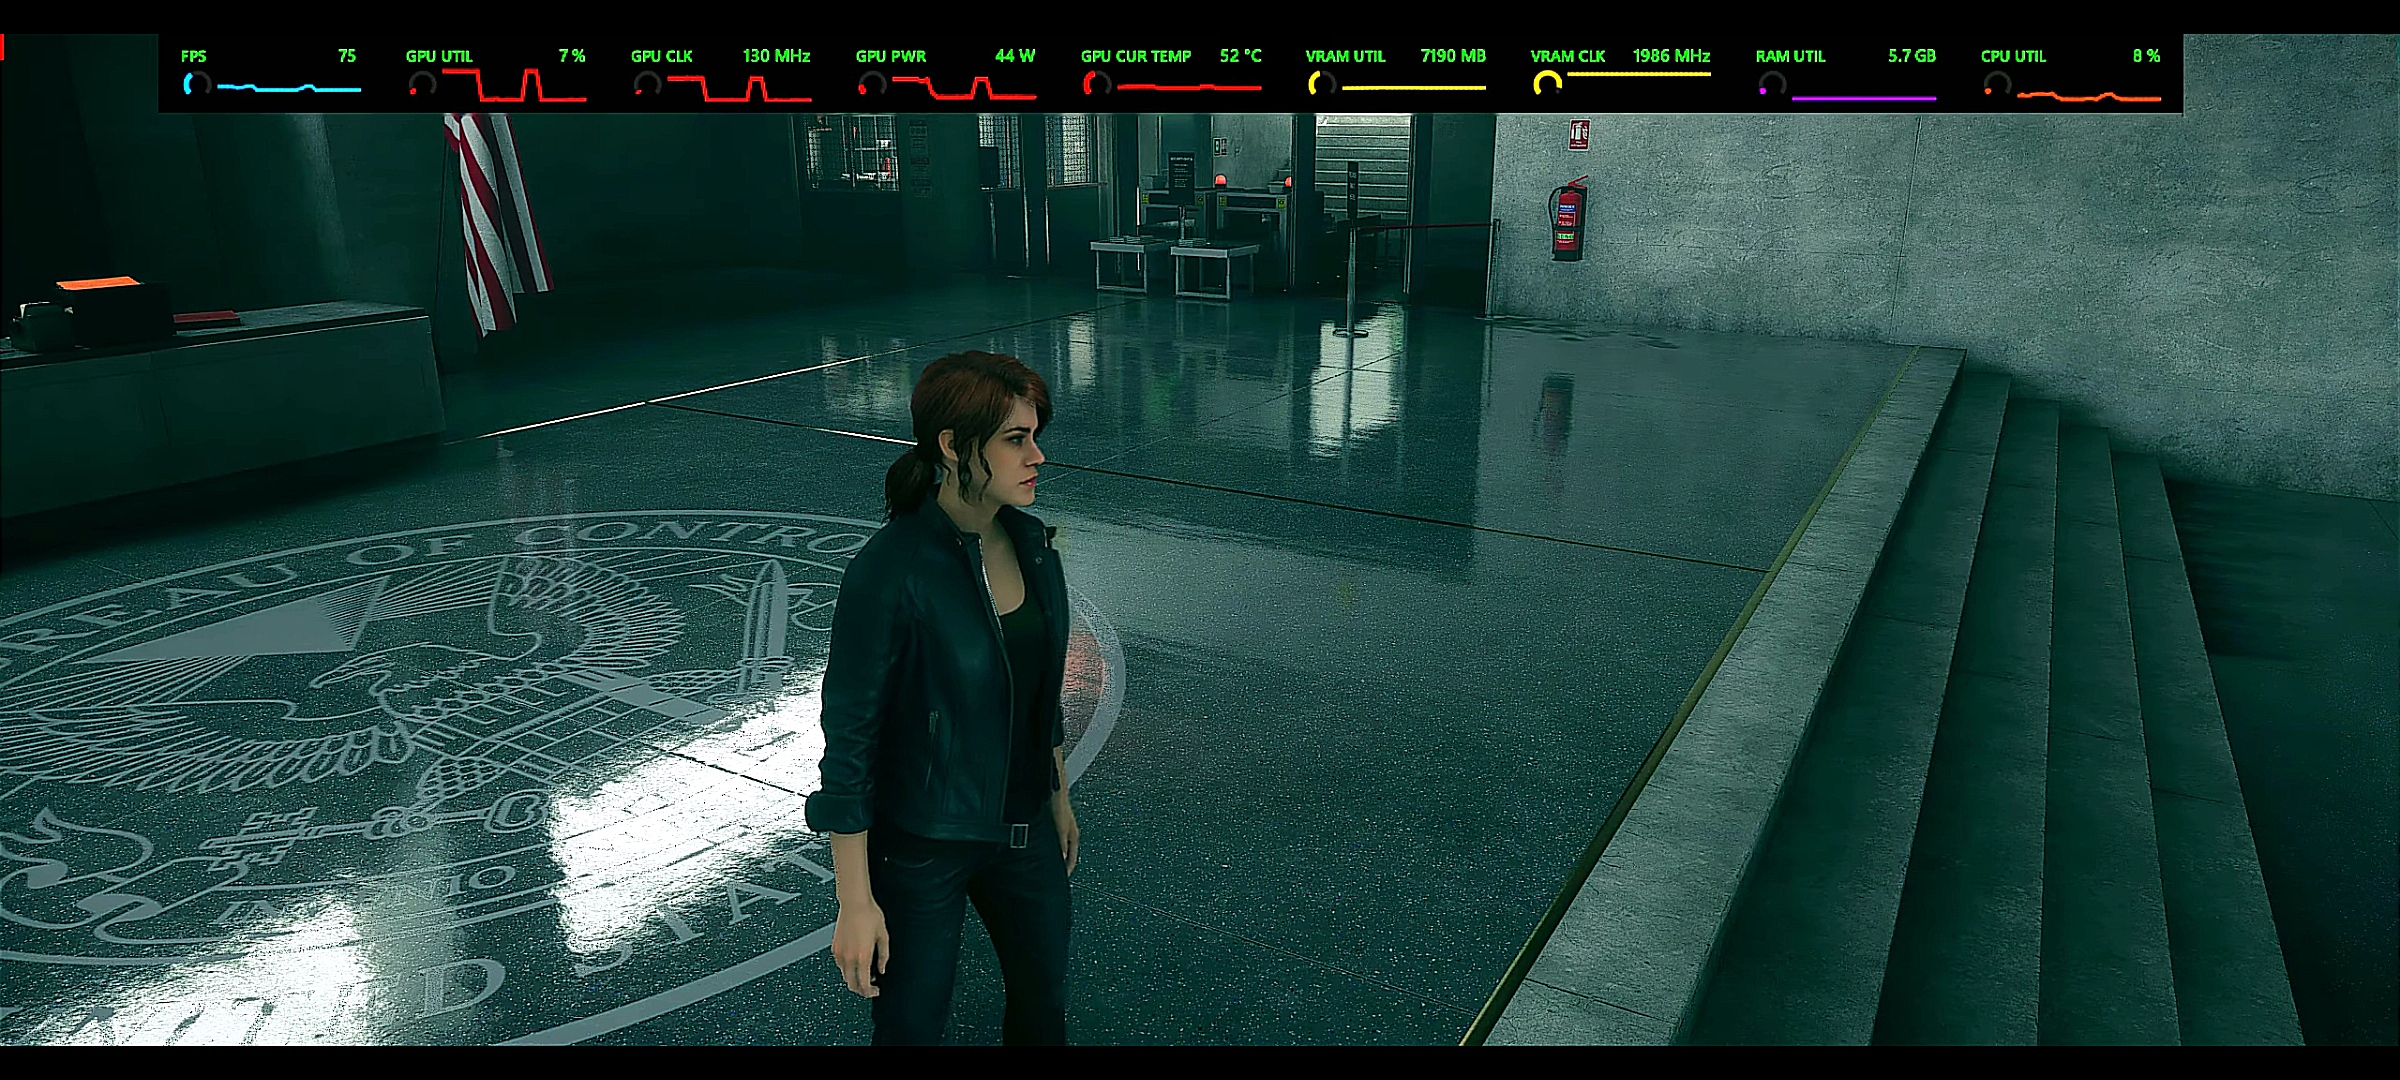Click the CPU UTIL gauge ring icon
This screenshot has width=2400, height=1080.
pyautogui.click(x=1996, y=85)
